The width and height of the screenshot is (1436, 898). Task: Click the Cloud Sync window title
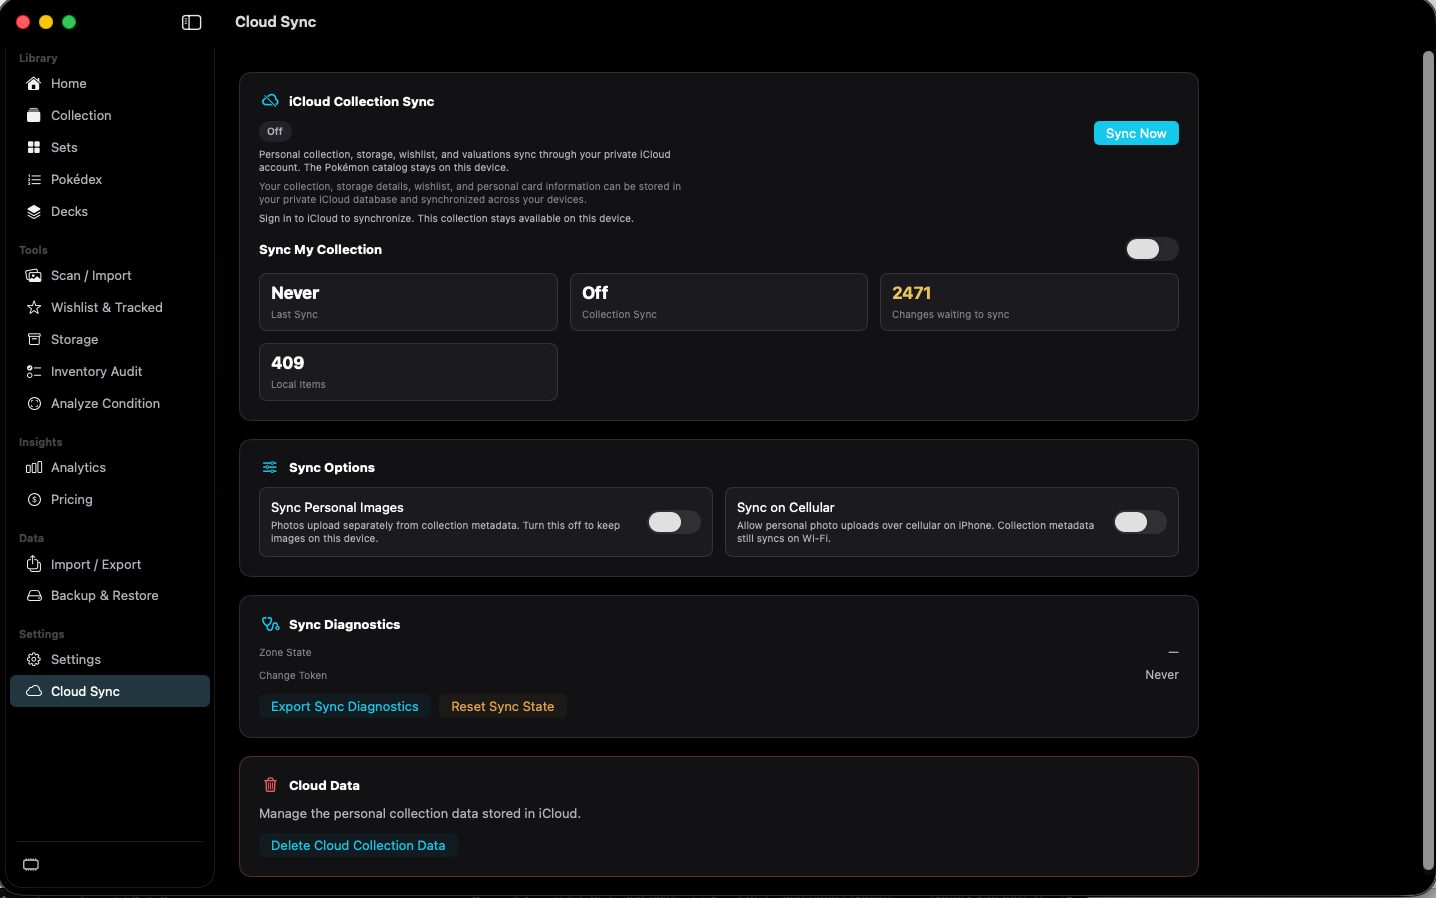[275, 22]
